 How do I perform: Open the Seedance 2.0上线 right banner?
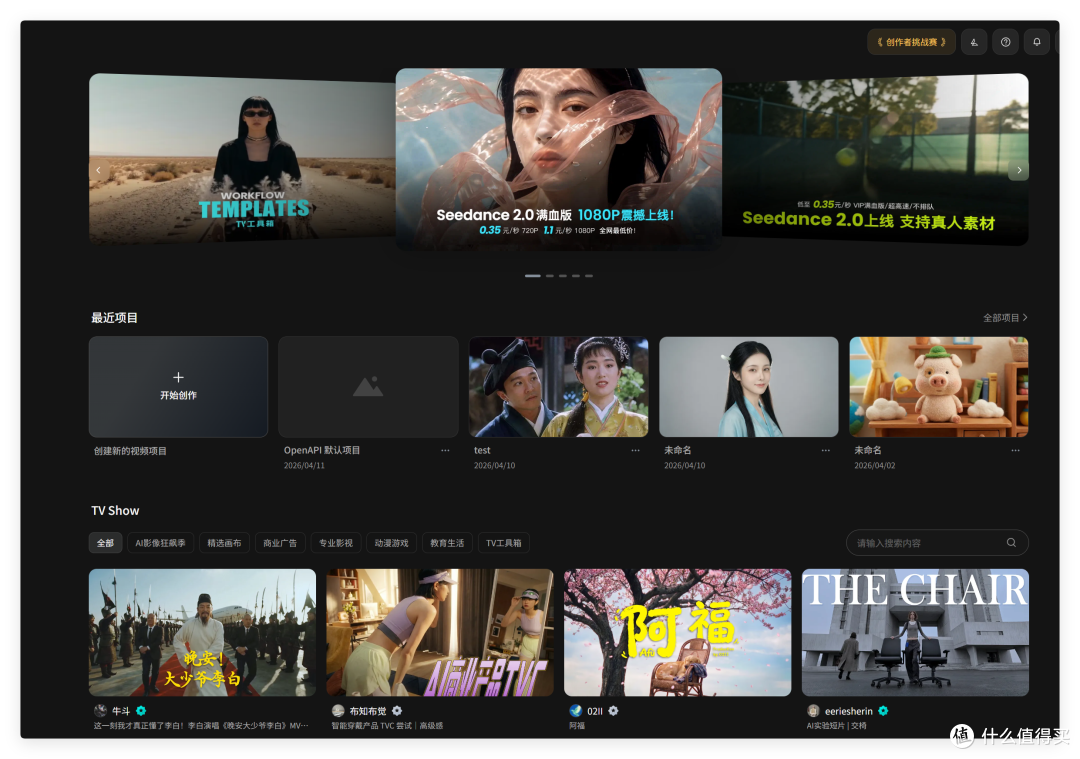tap(875, 159)
